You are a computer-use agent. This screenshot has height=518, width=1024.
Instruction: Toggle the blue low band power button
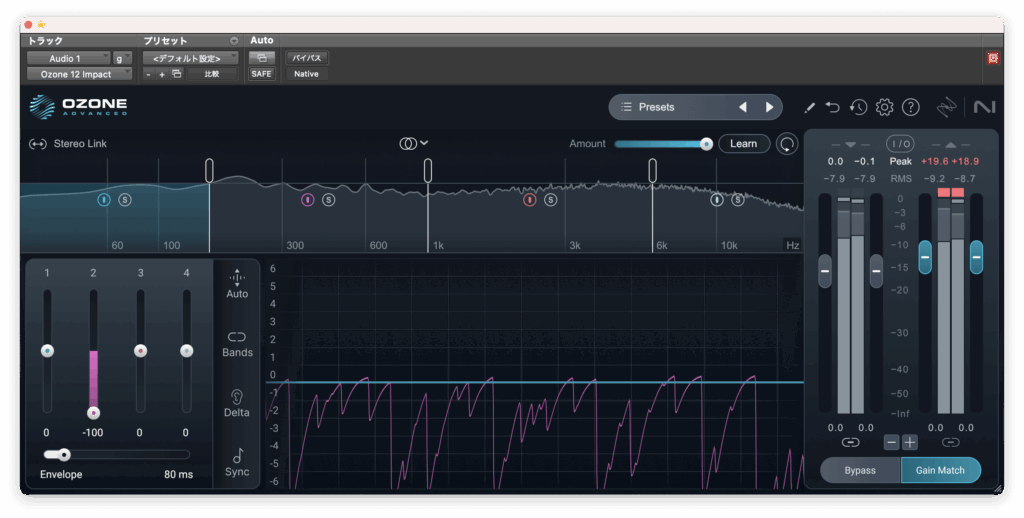coord(104,200)
